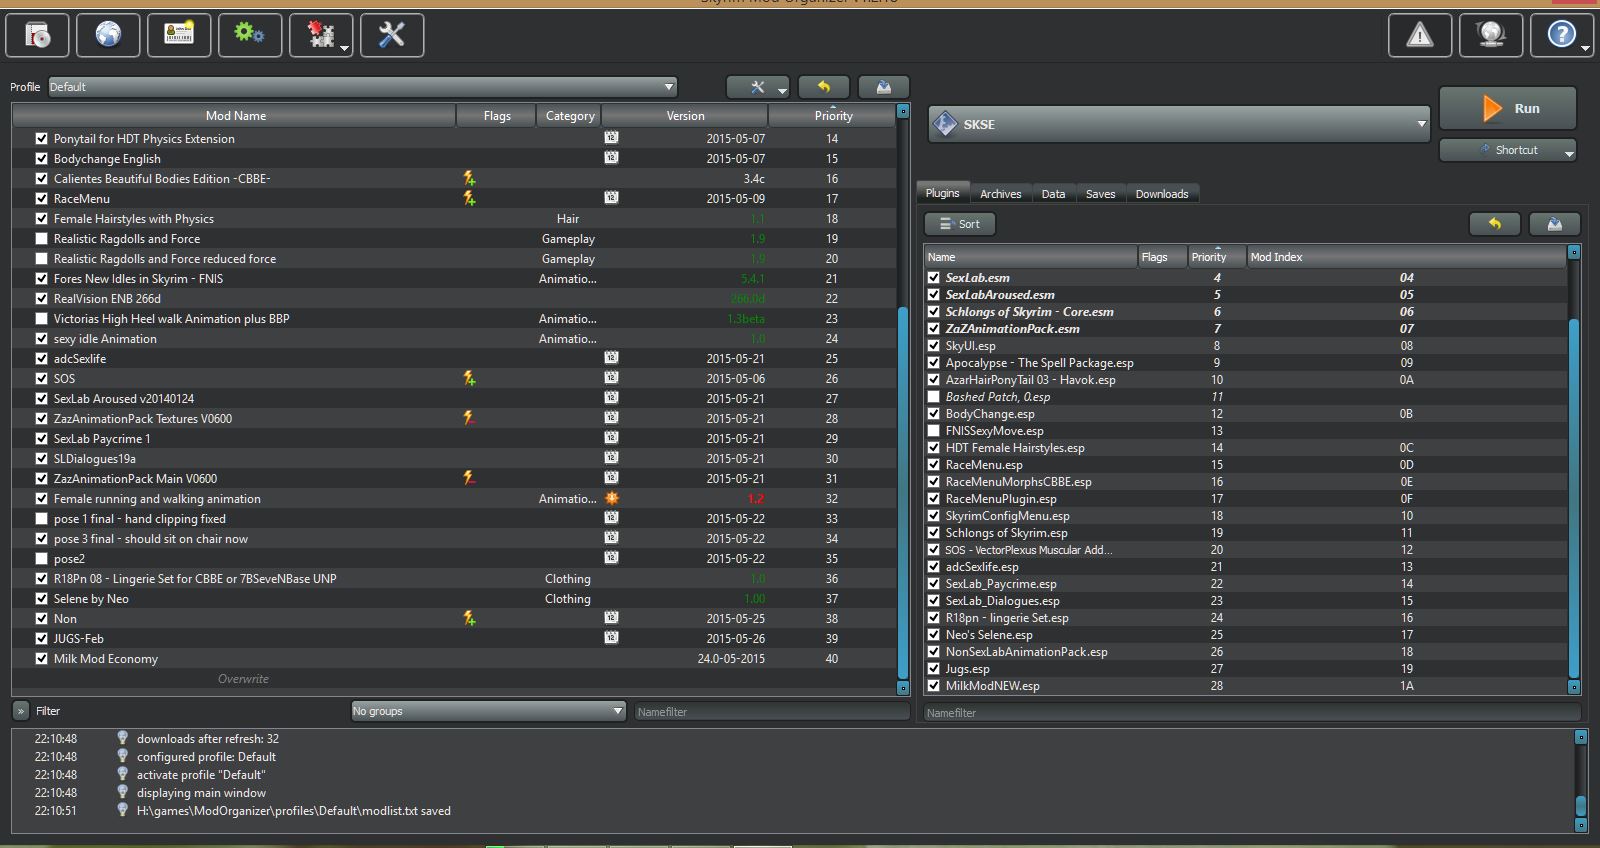This screenshot has height=848, width=1600.
Task: Expand the Filter panel arrow
Action: click(21, 711)
